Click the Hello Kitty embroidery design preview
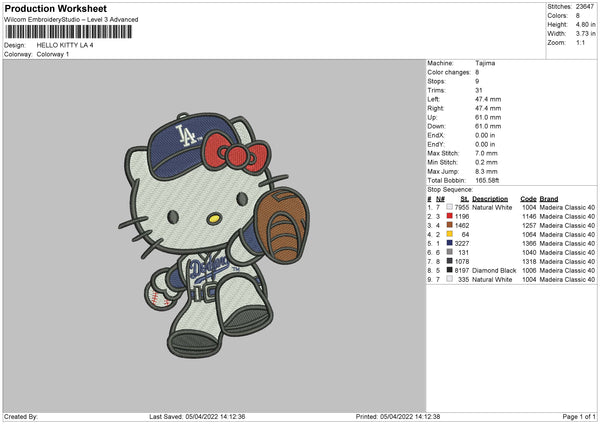The width and height of the screenshot is (600, 424). coord(214,235)
